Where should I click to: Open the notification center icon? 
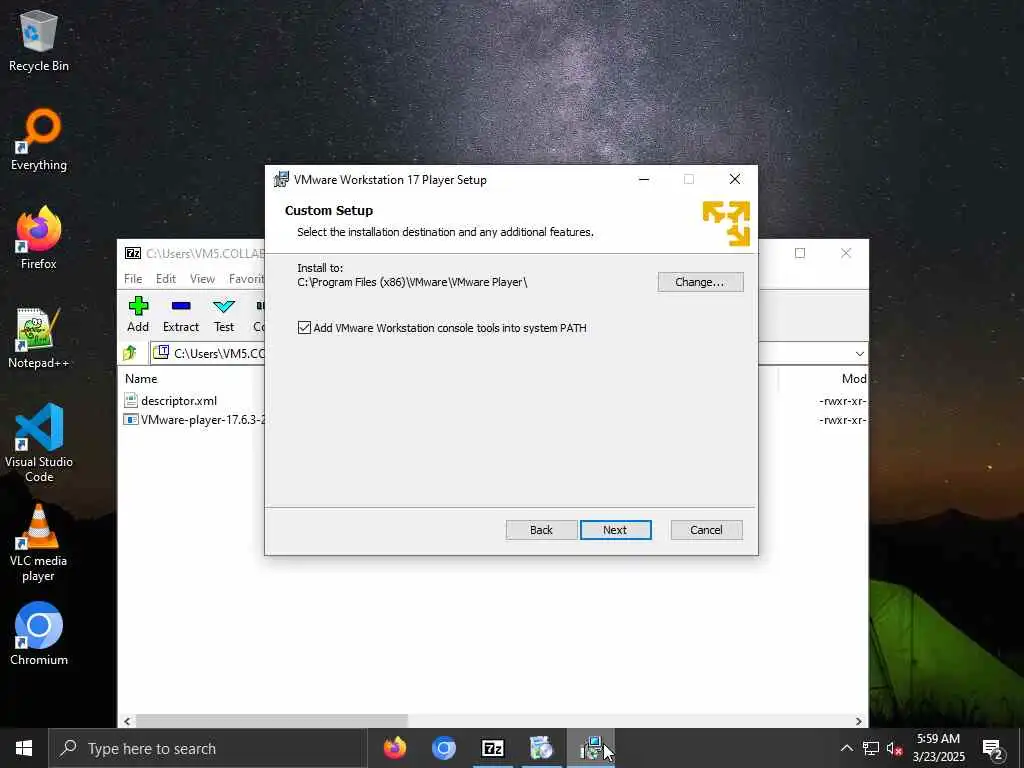[992, 748]
